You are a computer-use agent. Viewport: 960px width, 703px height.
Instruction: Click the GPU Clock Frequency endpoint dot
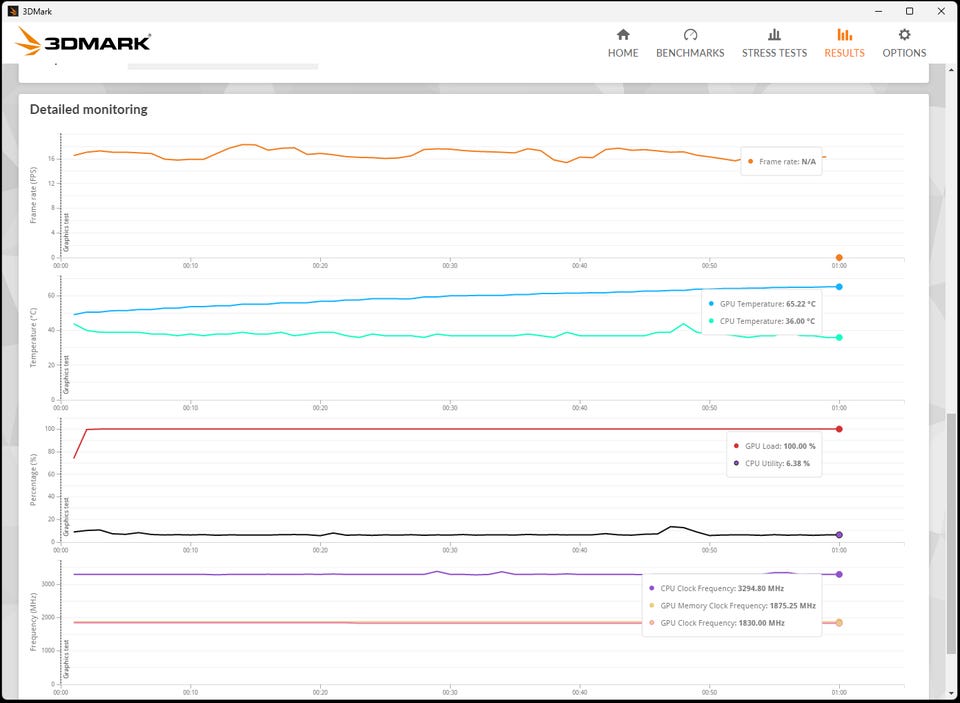tap(839, 623)
